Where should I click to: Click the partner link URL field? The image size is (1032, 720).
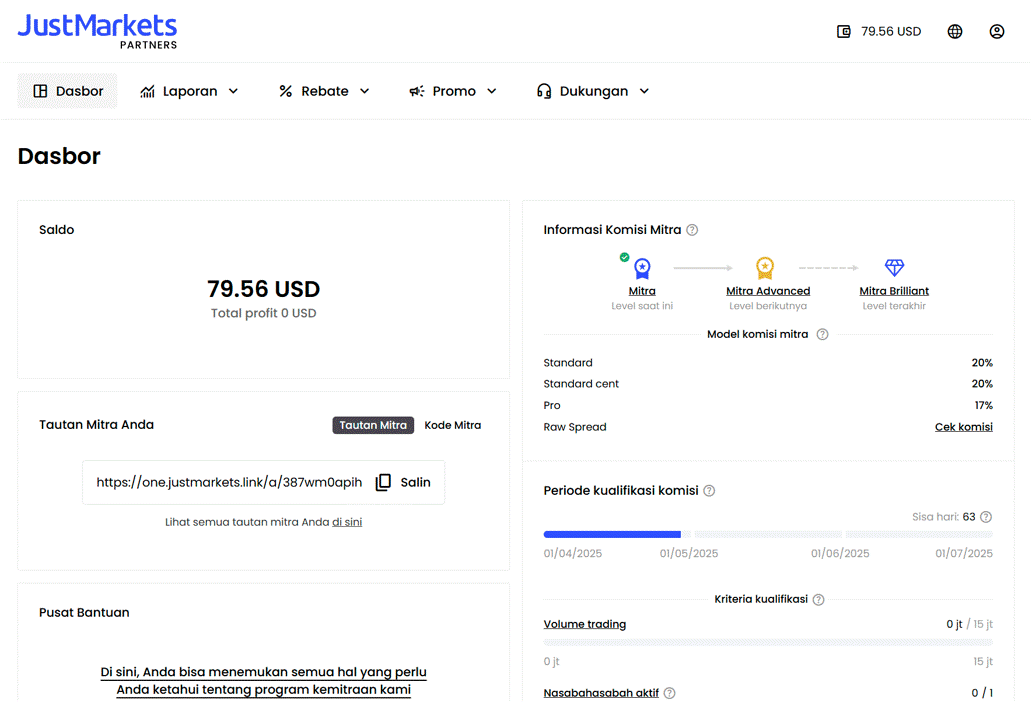[263, 482]
